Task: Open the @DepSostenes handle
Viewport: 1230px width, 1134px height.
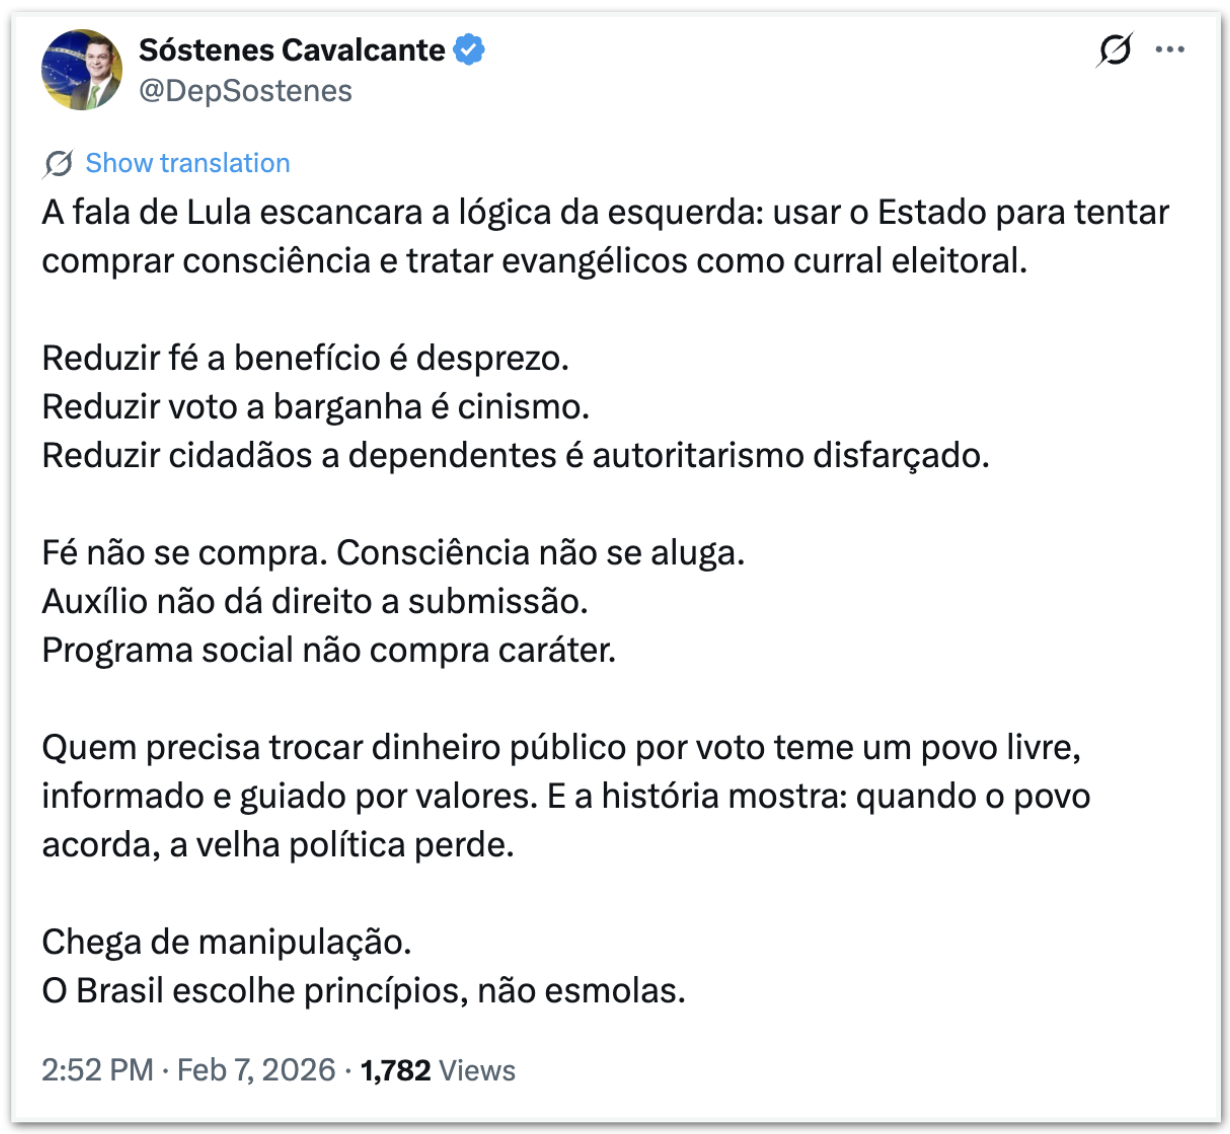Action: coord(245,91)
